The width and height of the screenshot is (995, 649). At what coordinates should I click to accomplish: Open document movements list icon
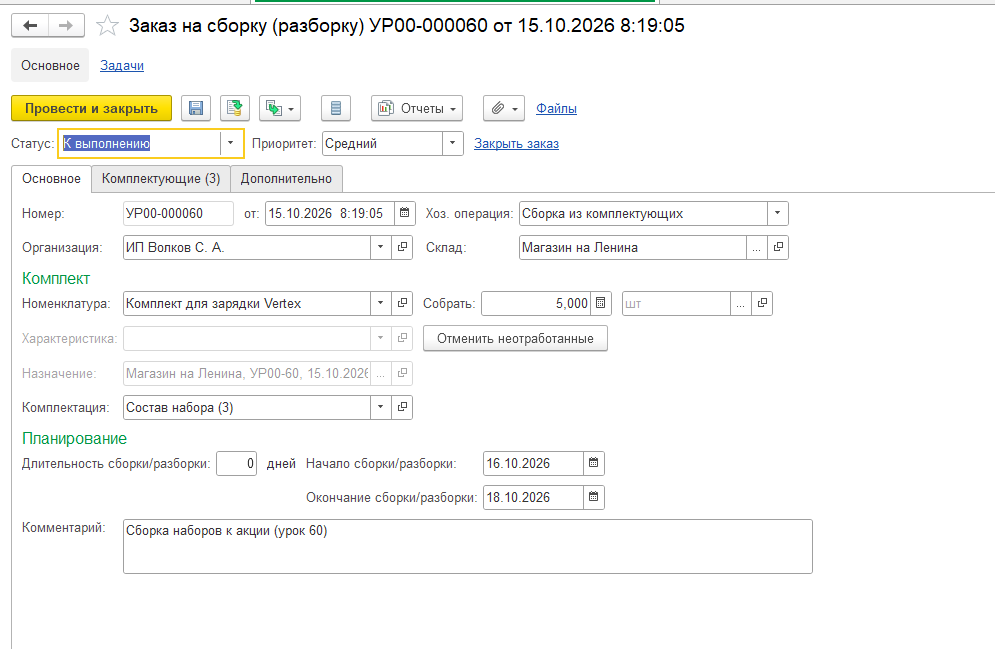click(336, 108)
